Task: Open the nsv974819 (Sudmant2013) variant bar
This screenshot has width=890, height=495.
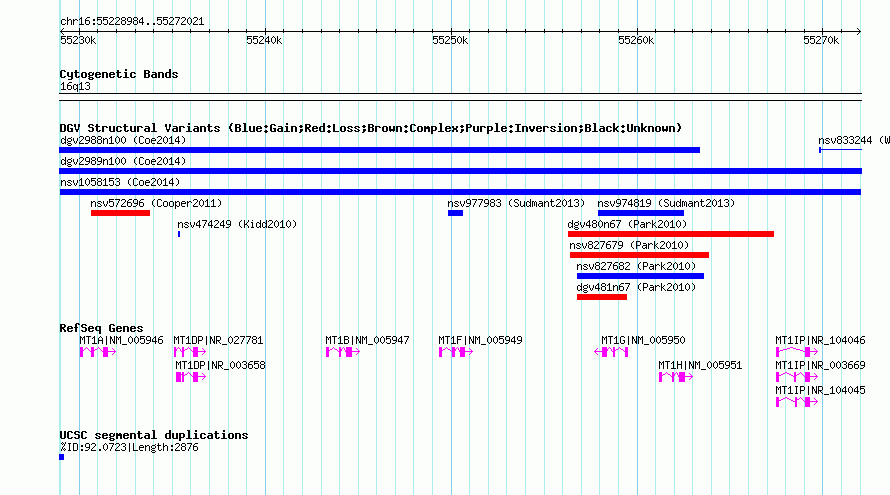Action: click(x=641, y=213)
